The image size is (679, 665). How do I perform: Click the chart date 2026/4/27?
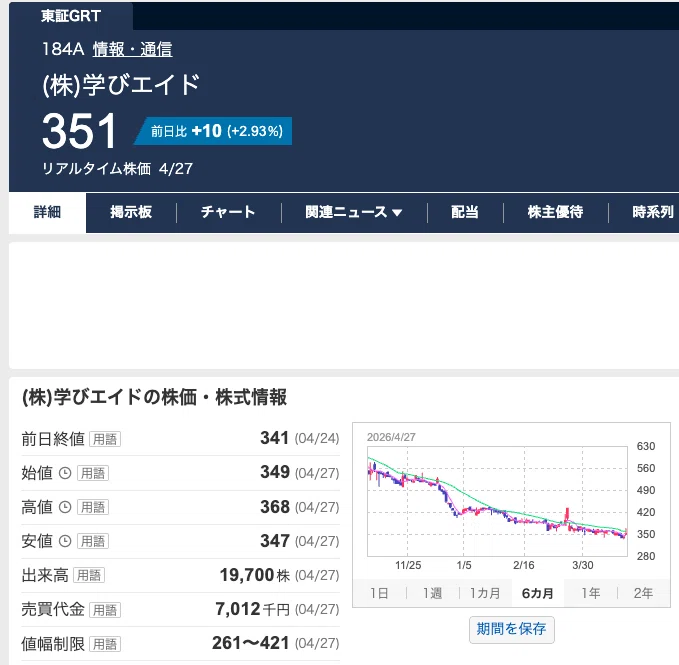[x=391, y=437]
